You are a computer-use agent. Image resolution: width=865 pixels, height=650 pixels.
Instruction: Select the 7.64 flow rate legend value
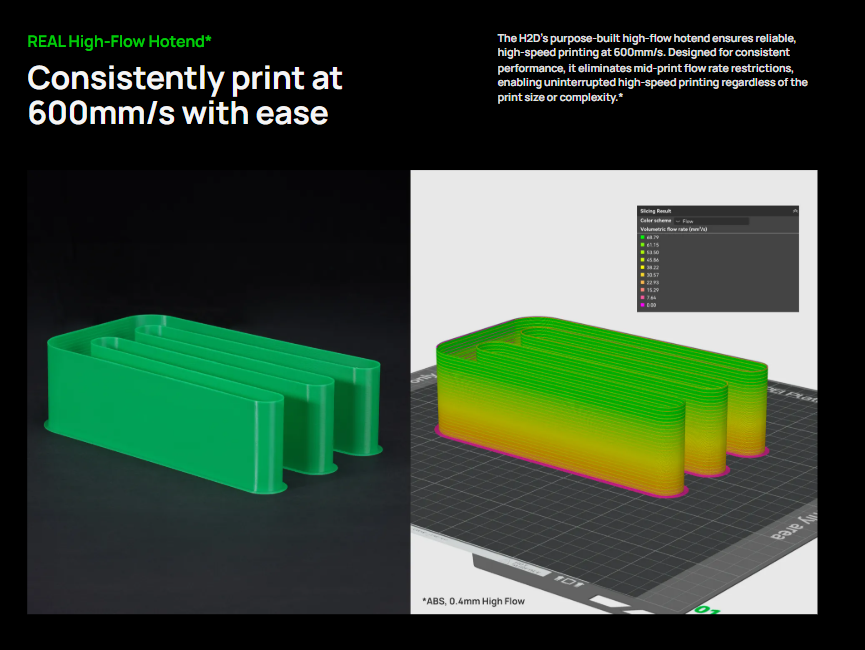[652, 297]
